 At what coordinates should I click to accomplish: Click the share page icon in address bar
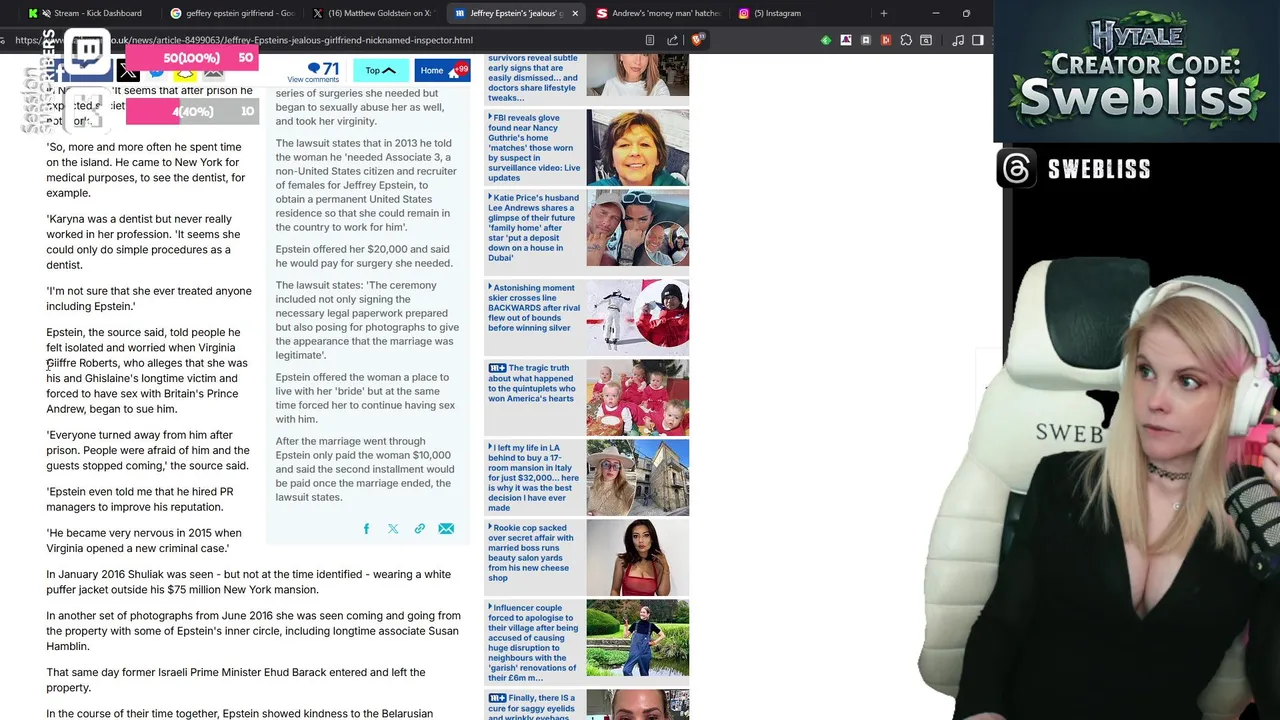click(672, 40)
